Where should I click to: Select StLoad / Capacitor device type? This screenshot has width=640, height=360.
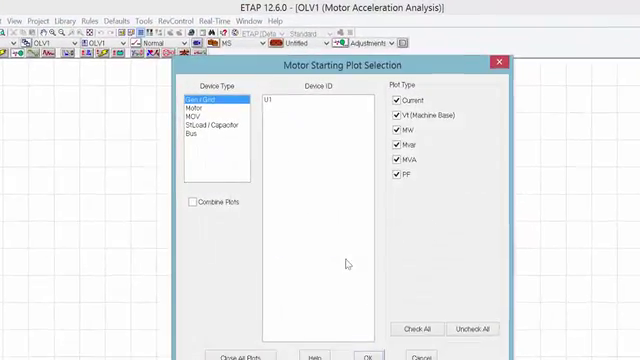pyautogui.click(x=217, y=125)
